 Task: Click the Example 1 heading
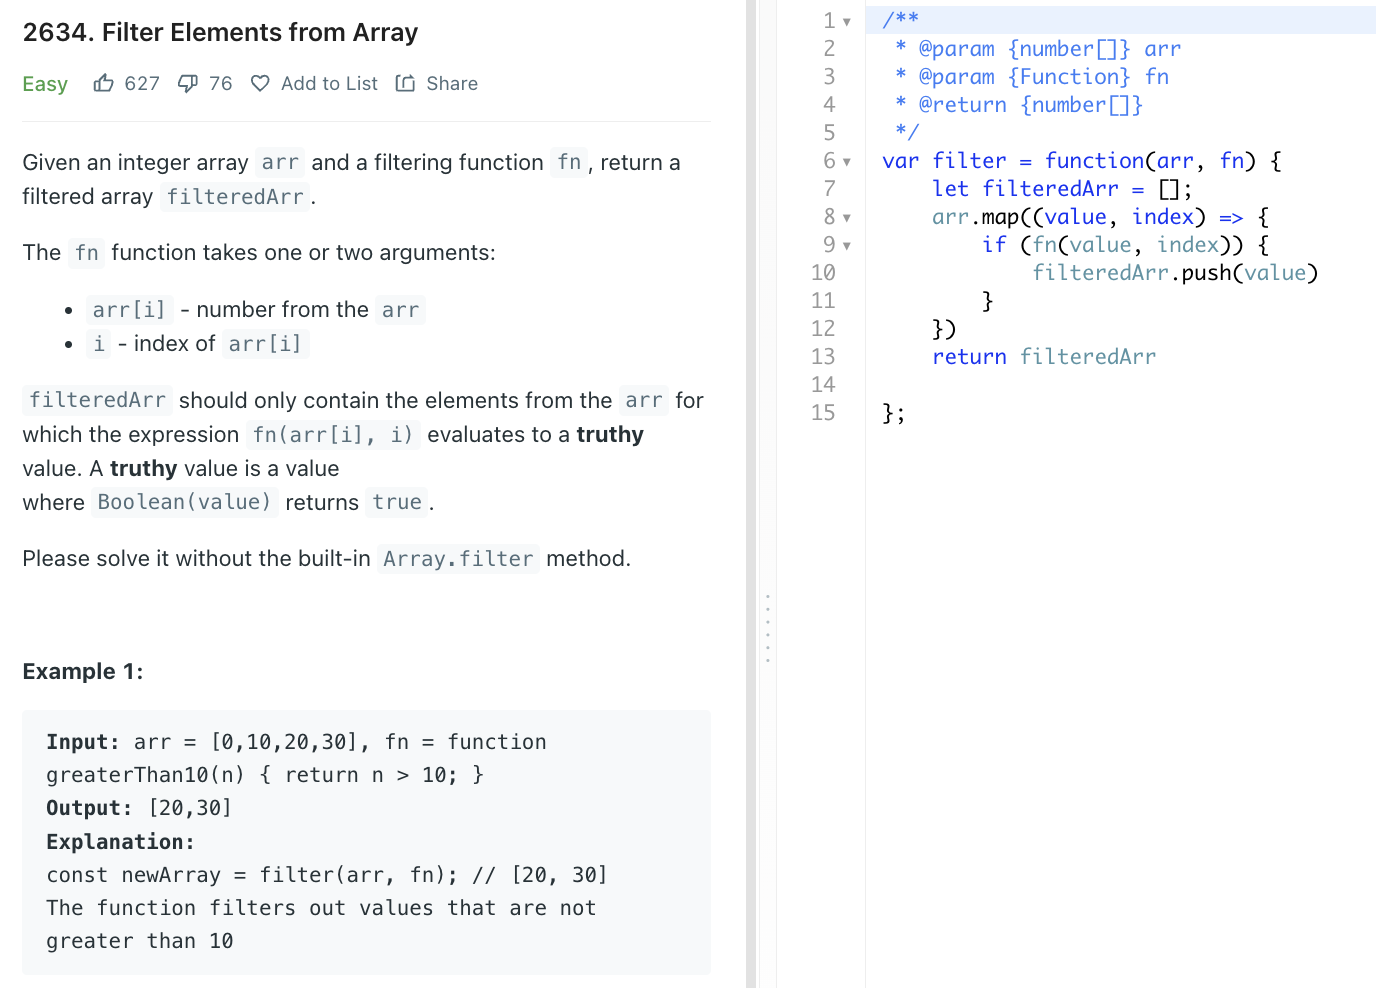(82, 671)
